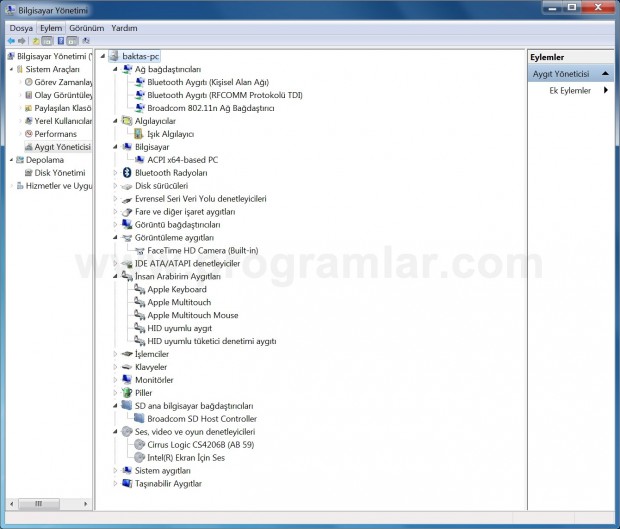Collapse the Ağ bağdaştırıcıları node
620x529 pixels.
[115, 69]
